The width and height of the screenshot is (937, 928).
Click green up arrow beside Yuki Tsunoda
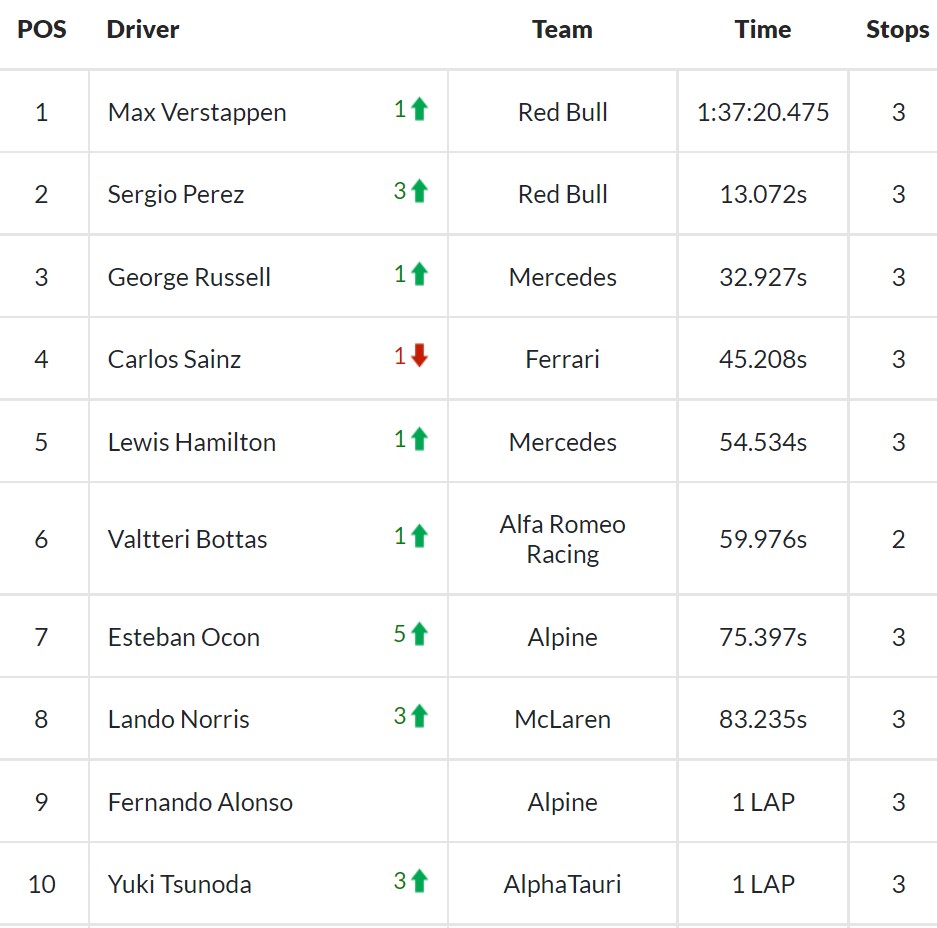coord(419,880)
